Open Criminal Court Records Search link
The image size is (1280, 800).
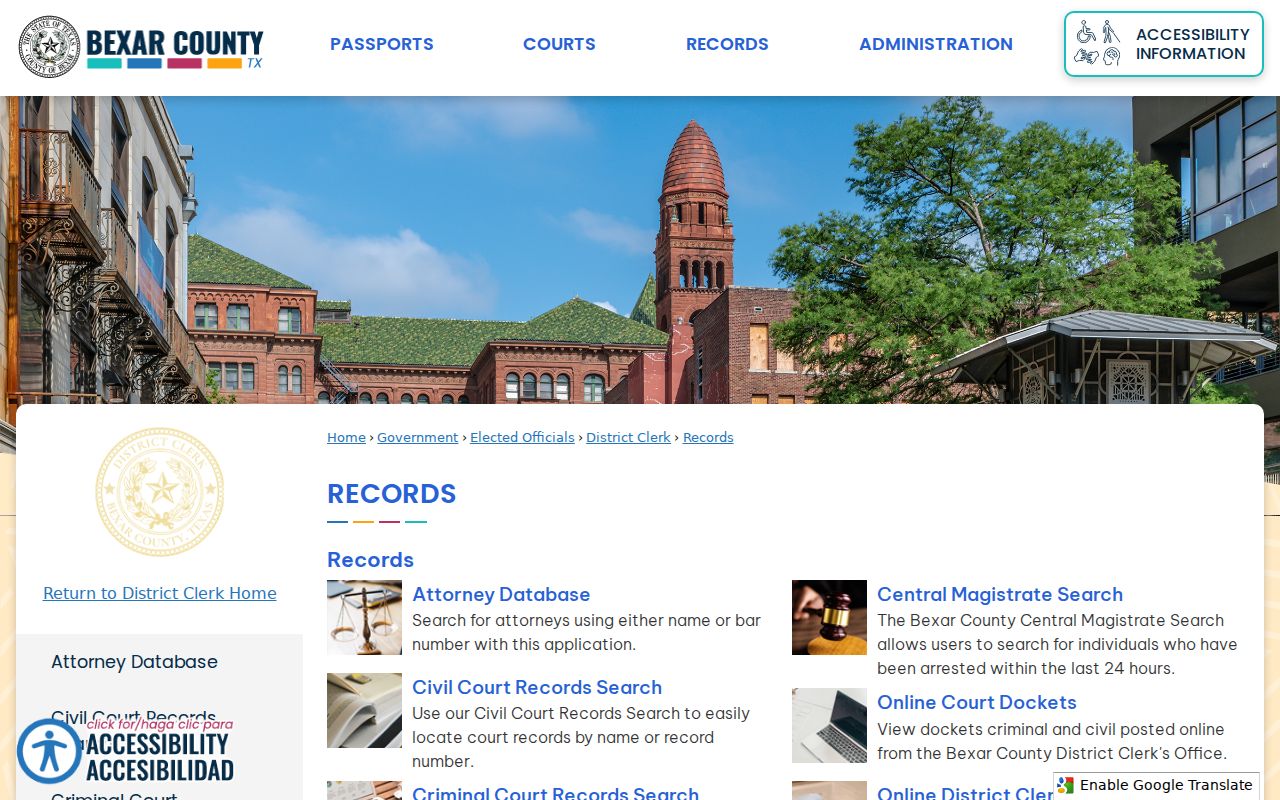click(555, 792)
